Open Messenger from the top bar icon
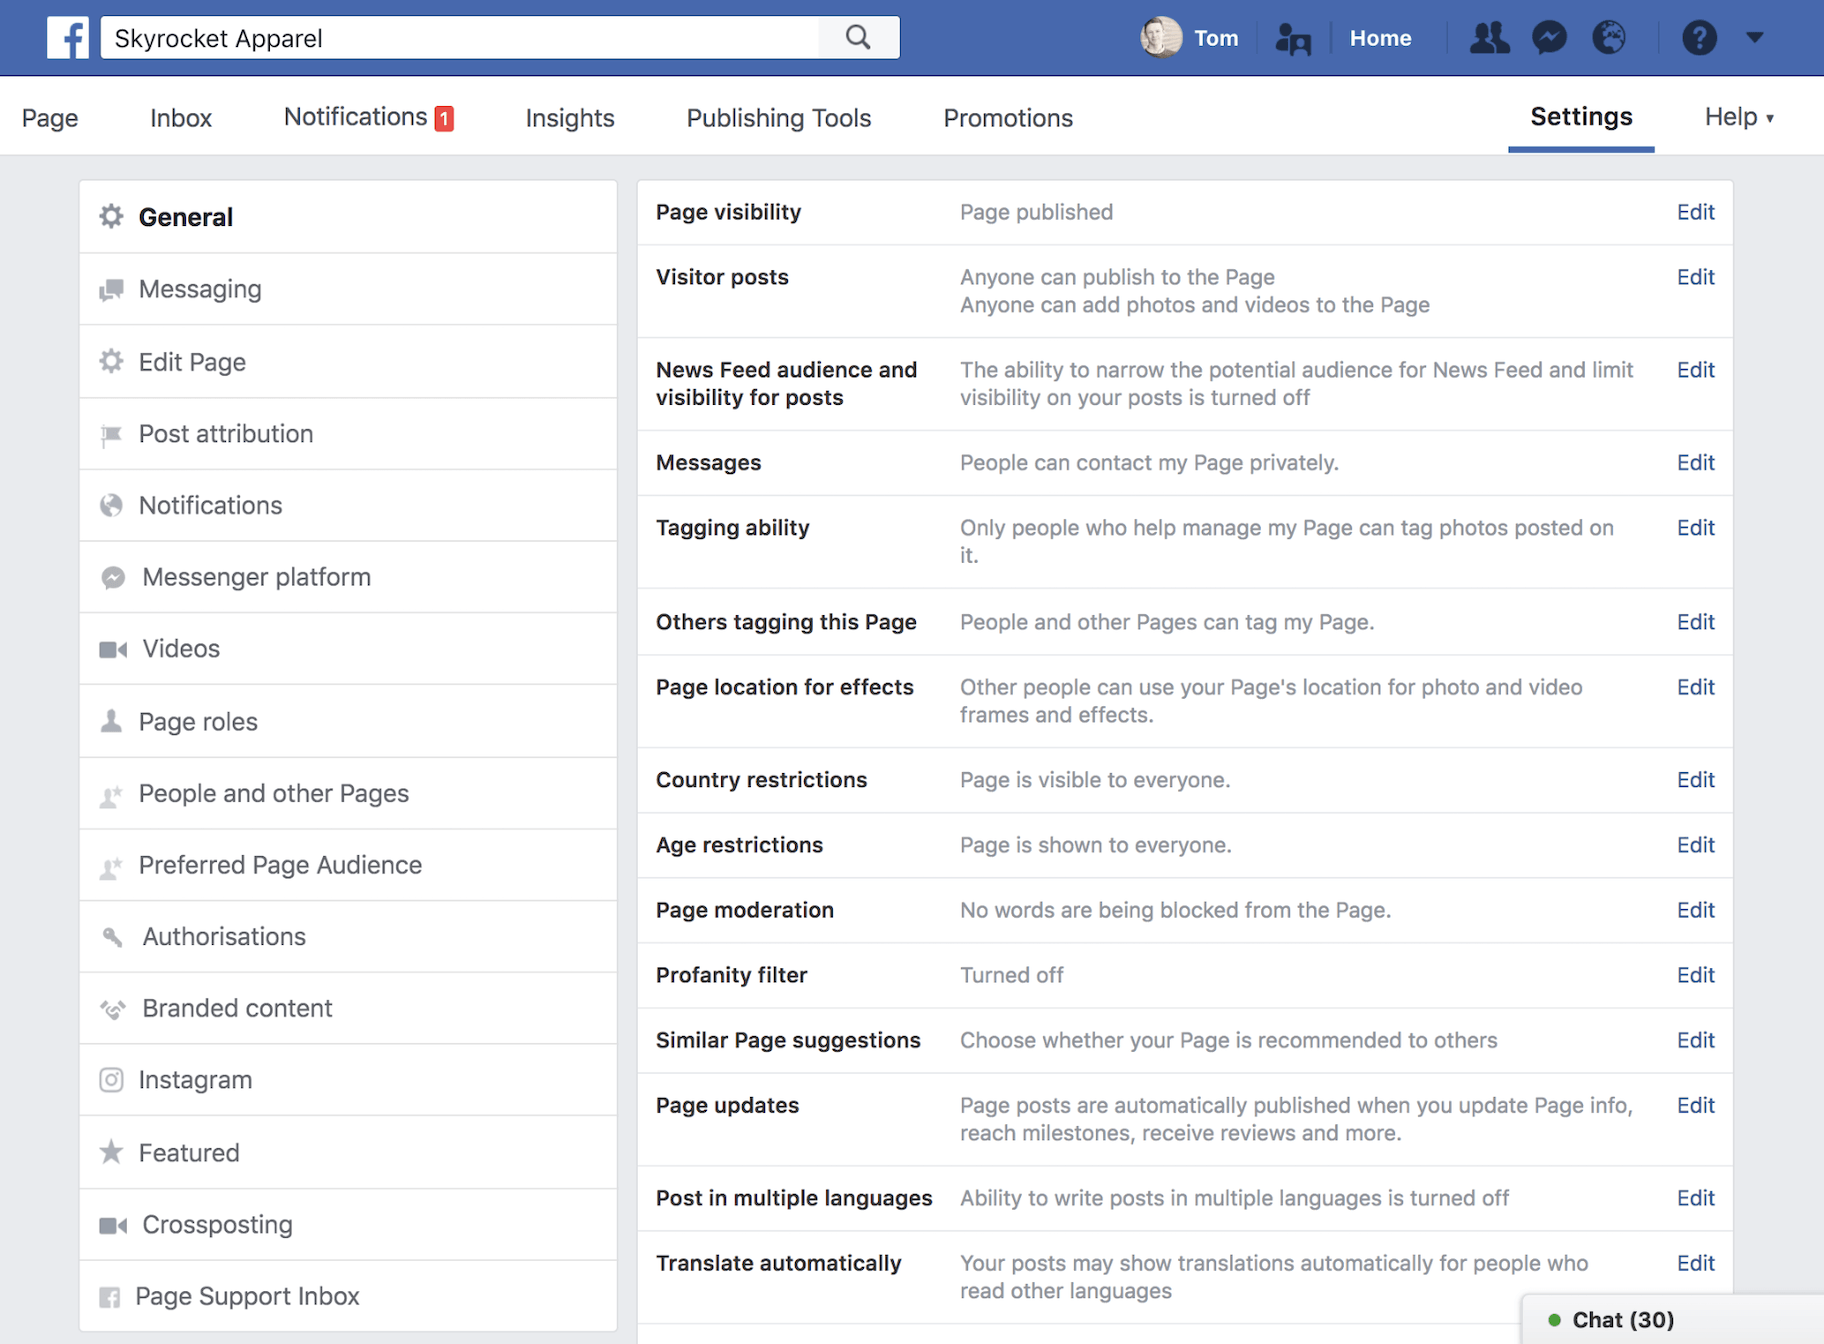Screen dimensions: 1824x1344 coord(1548,37)
